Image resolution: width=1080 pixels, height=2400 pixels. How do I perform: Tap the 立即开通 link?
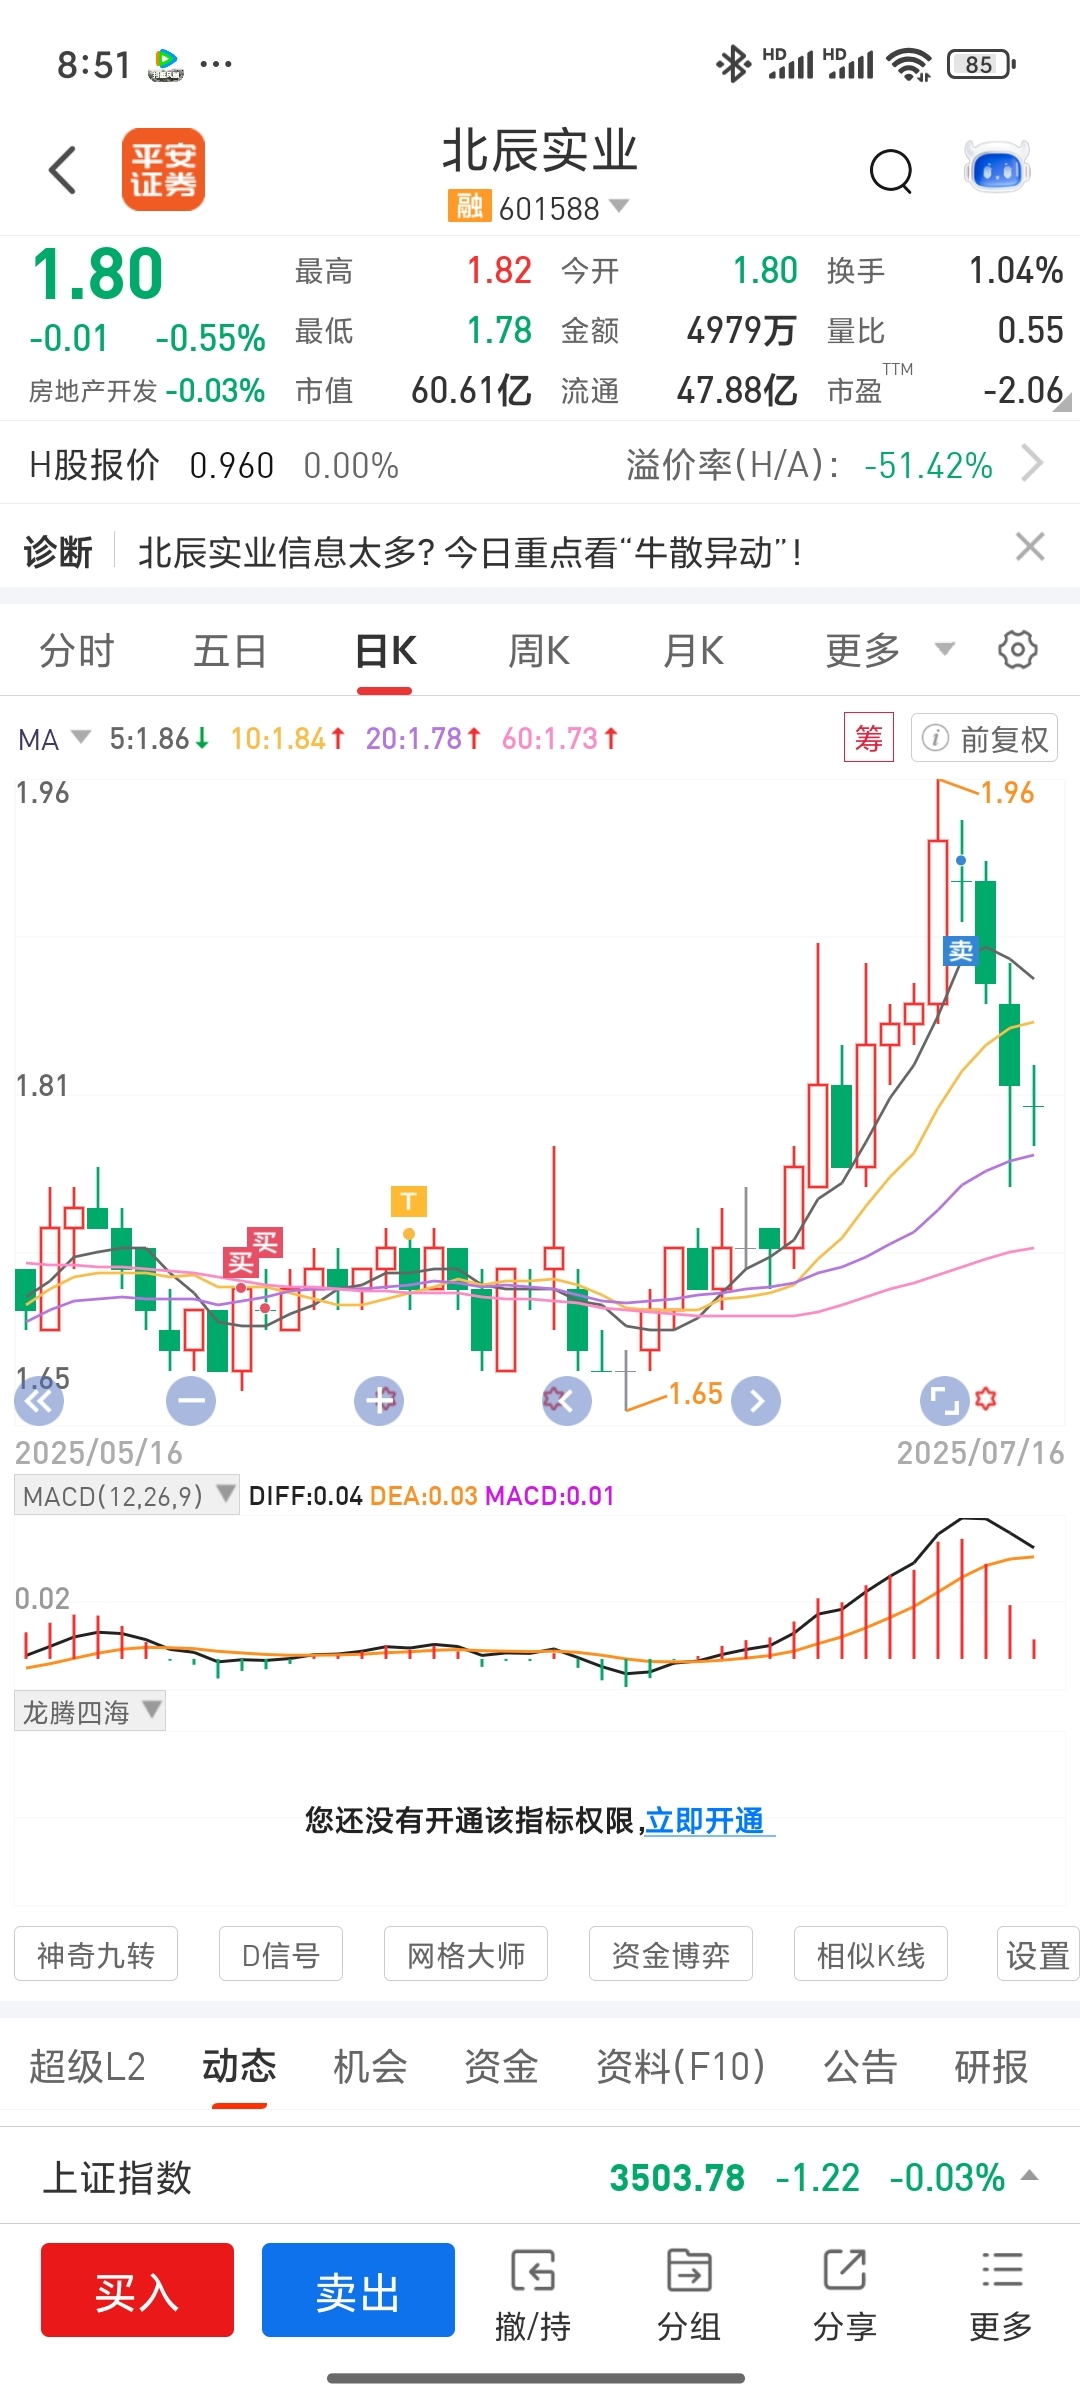pos(705,1820)
